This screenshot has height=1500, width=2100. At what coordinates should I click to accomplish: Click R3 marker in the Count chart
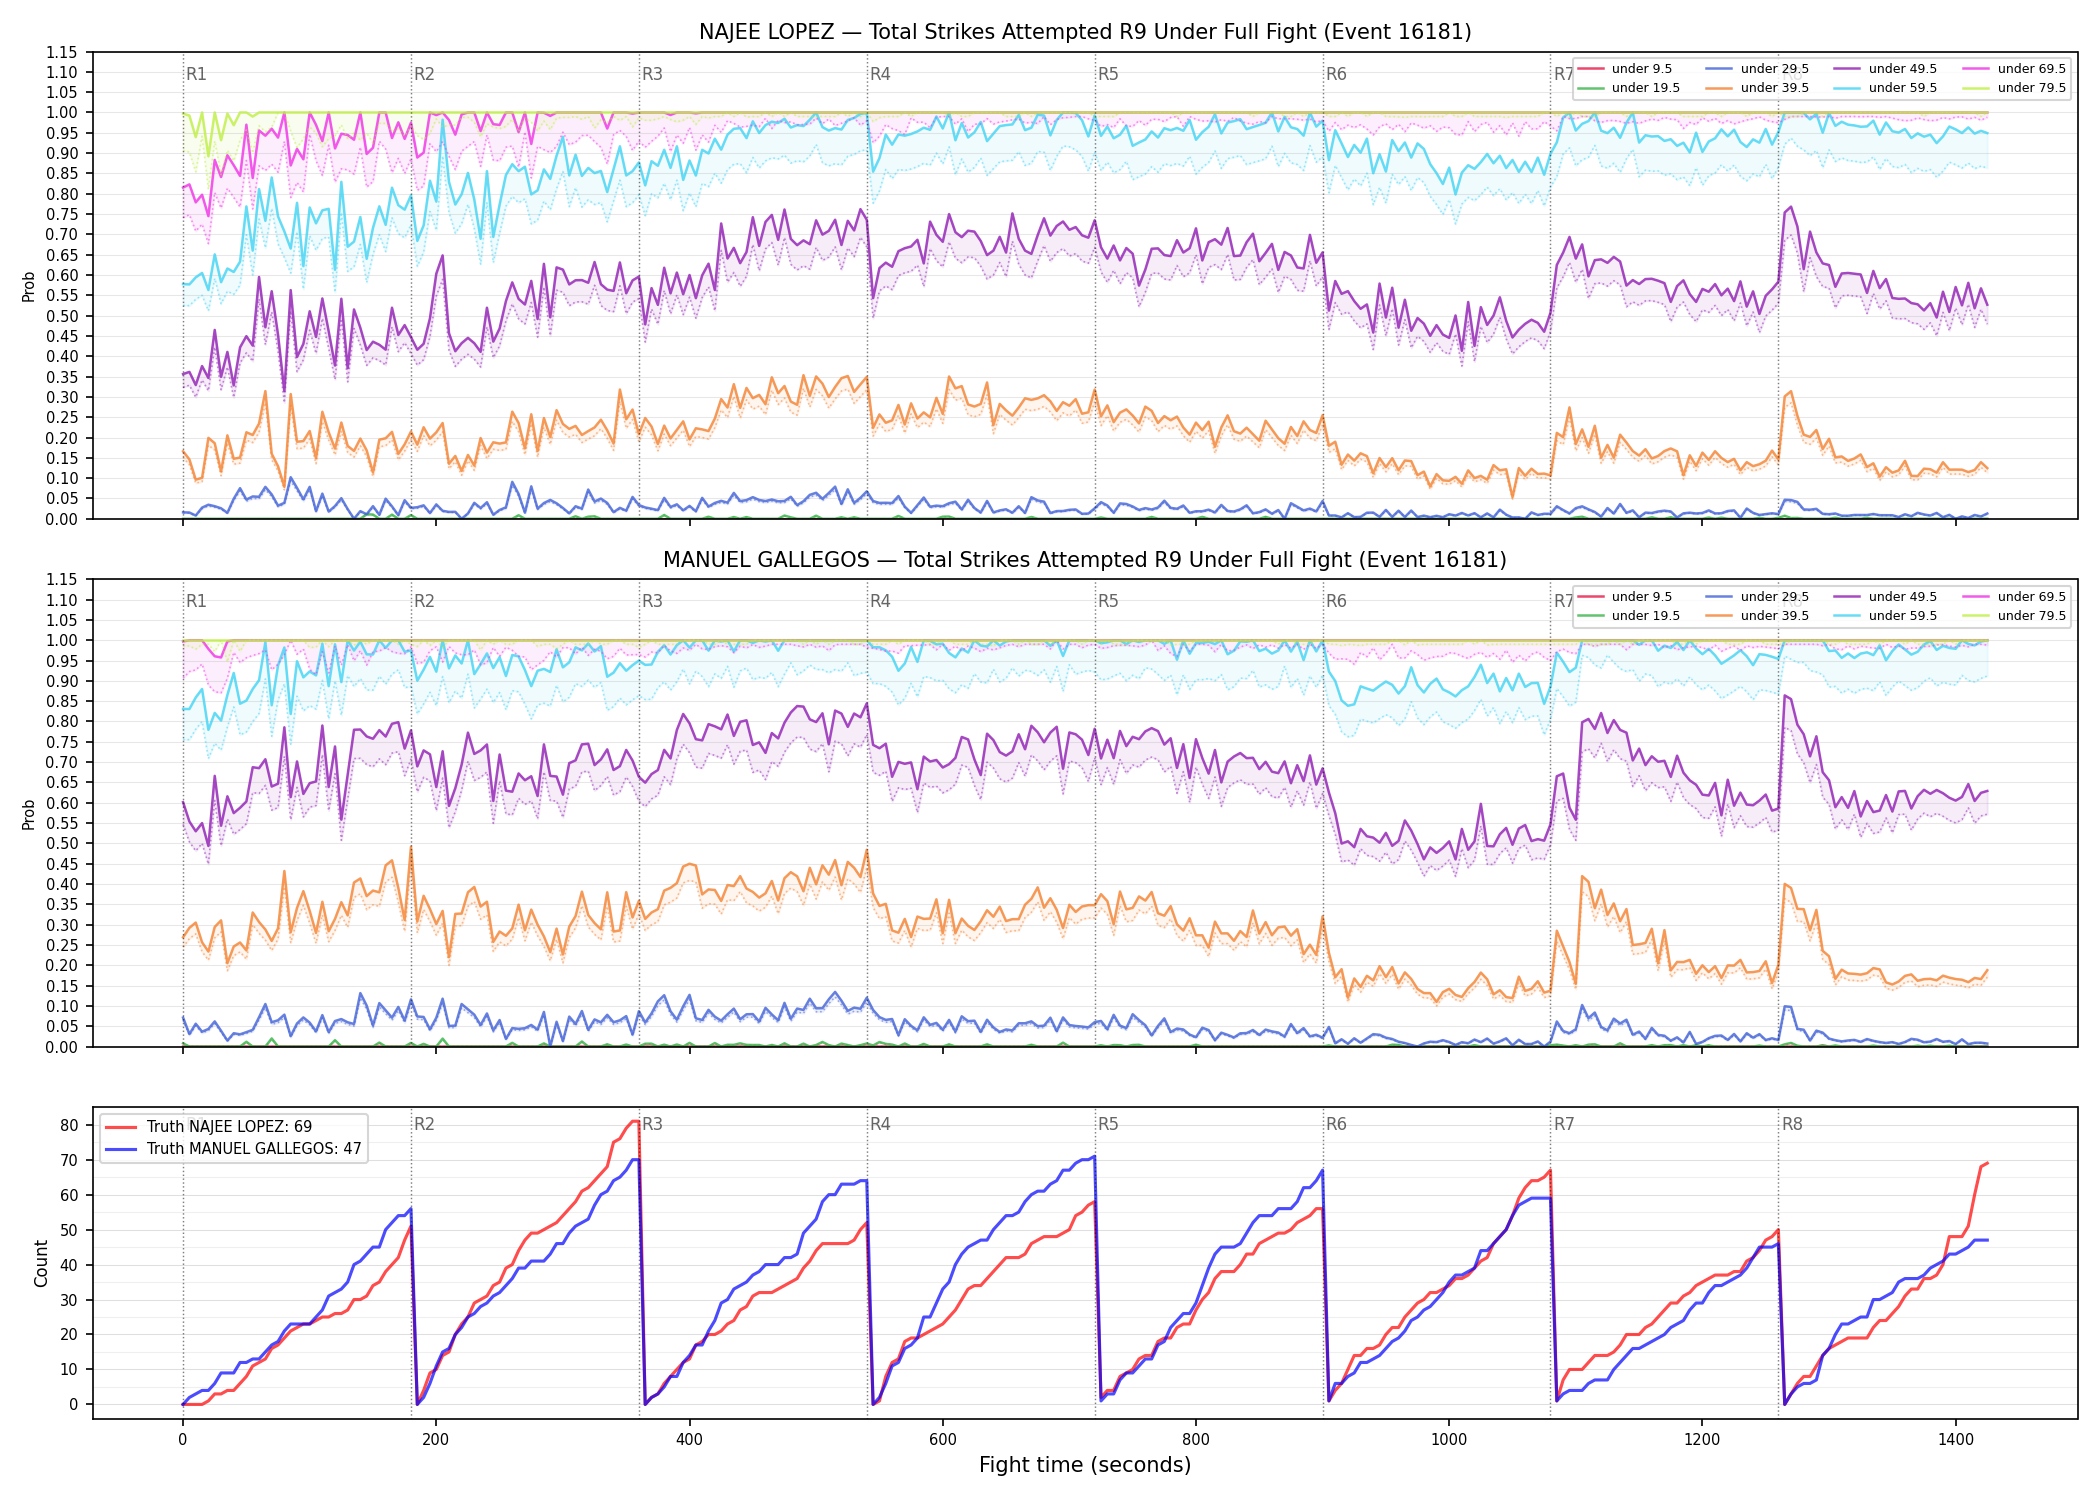tap(652, 1124)
